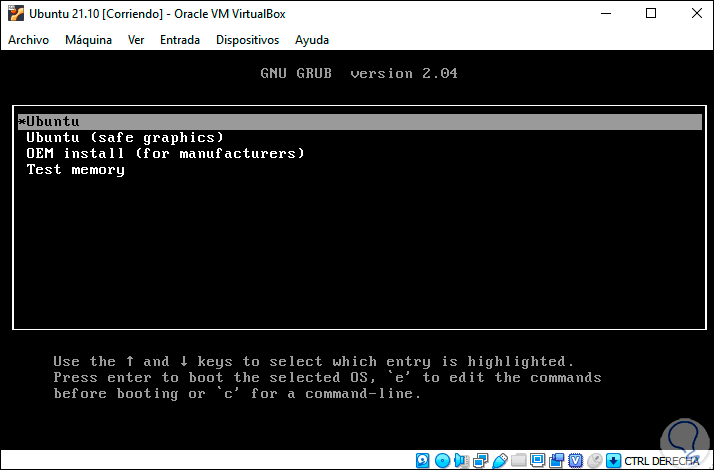Select the highlighted *Ubuntu boot entry
The image size is (714, 470).
[360, 122]
